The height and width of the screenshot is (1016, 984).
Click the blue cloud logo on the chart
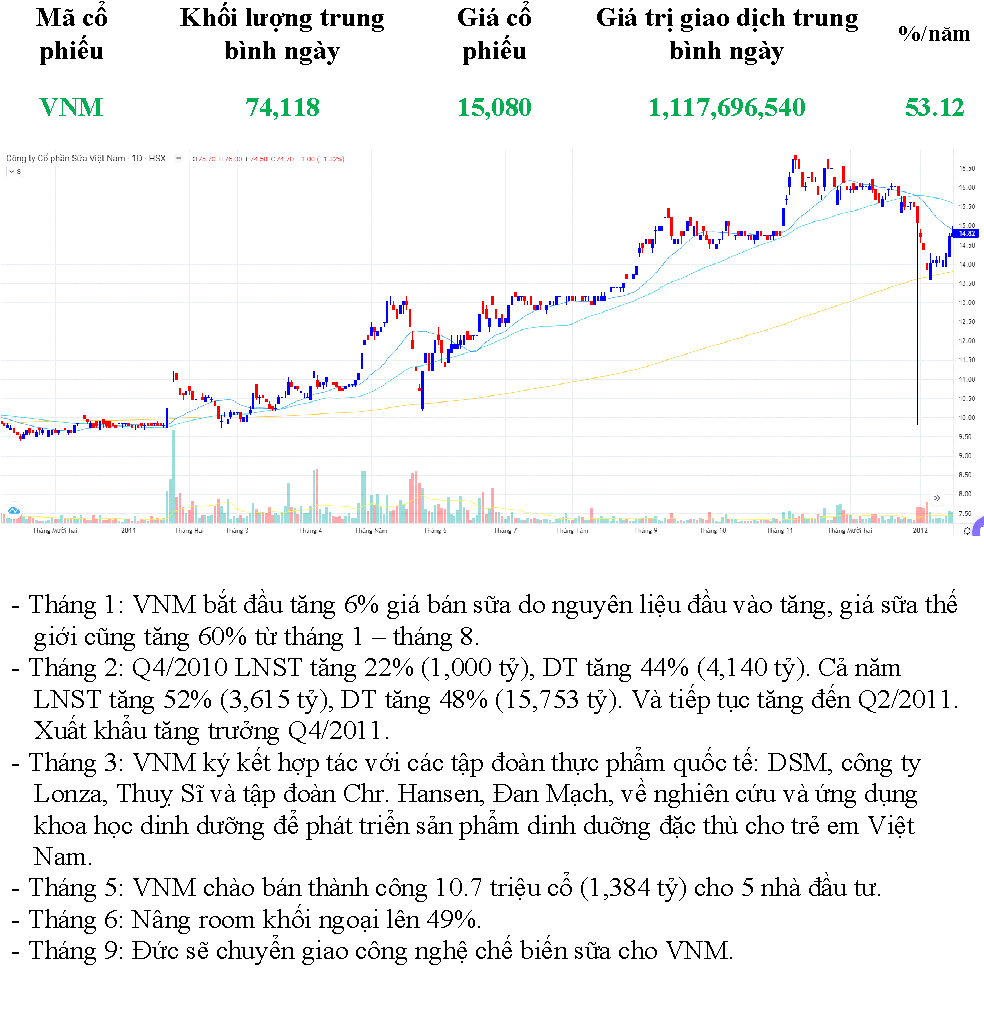coord(13,511)
